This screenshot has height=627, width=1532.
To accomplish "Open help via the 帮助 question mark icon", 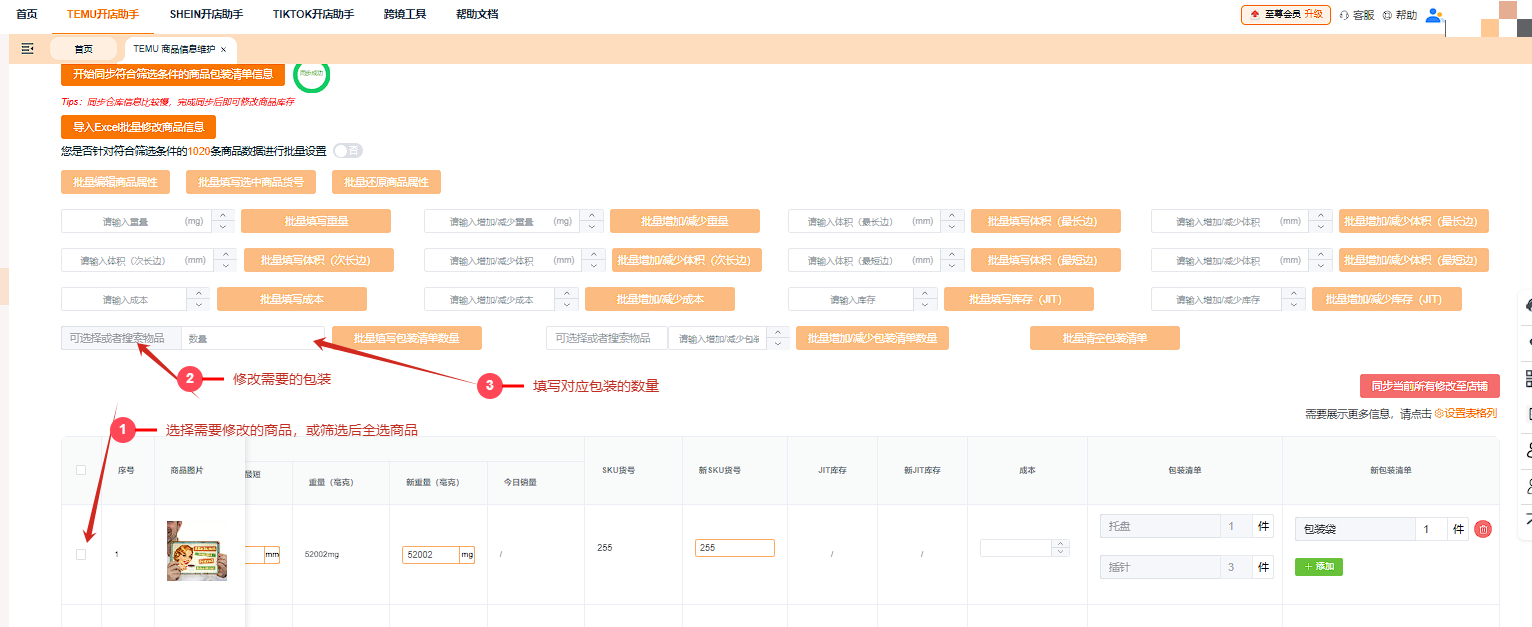I will click(1387, 15).
